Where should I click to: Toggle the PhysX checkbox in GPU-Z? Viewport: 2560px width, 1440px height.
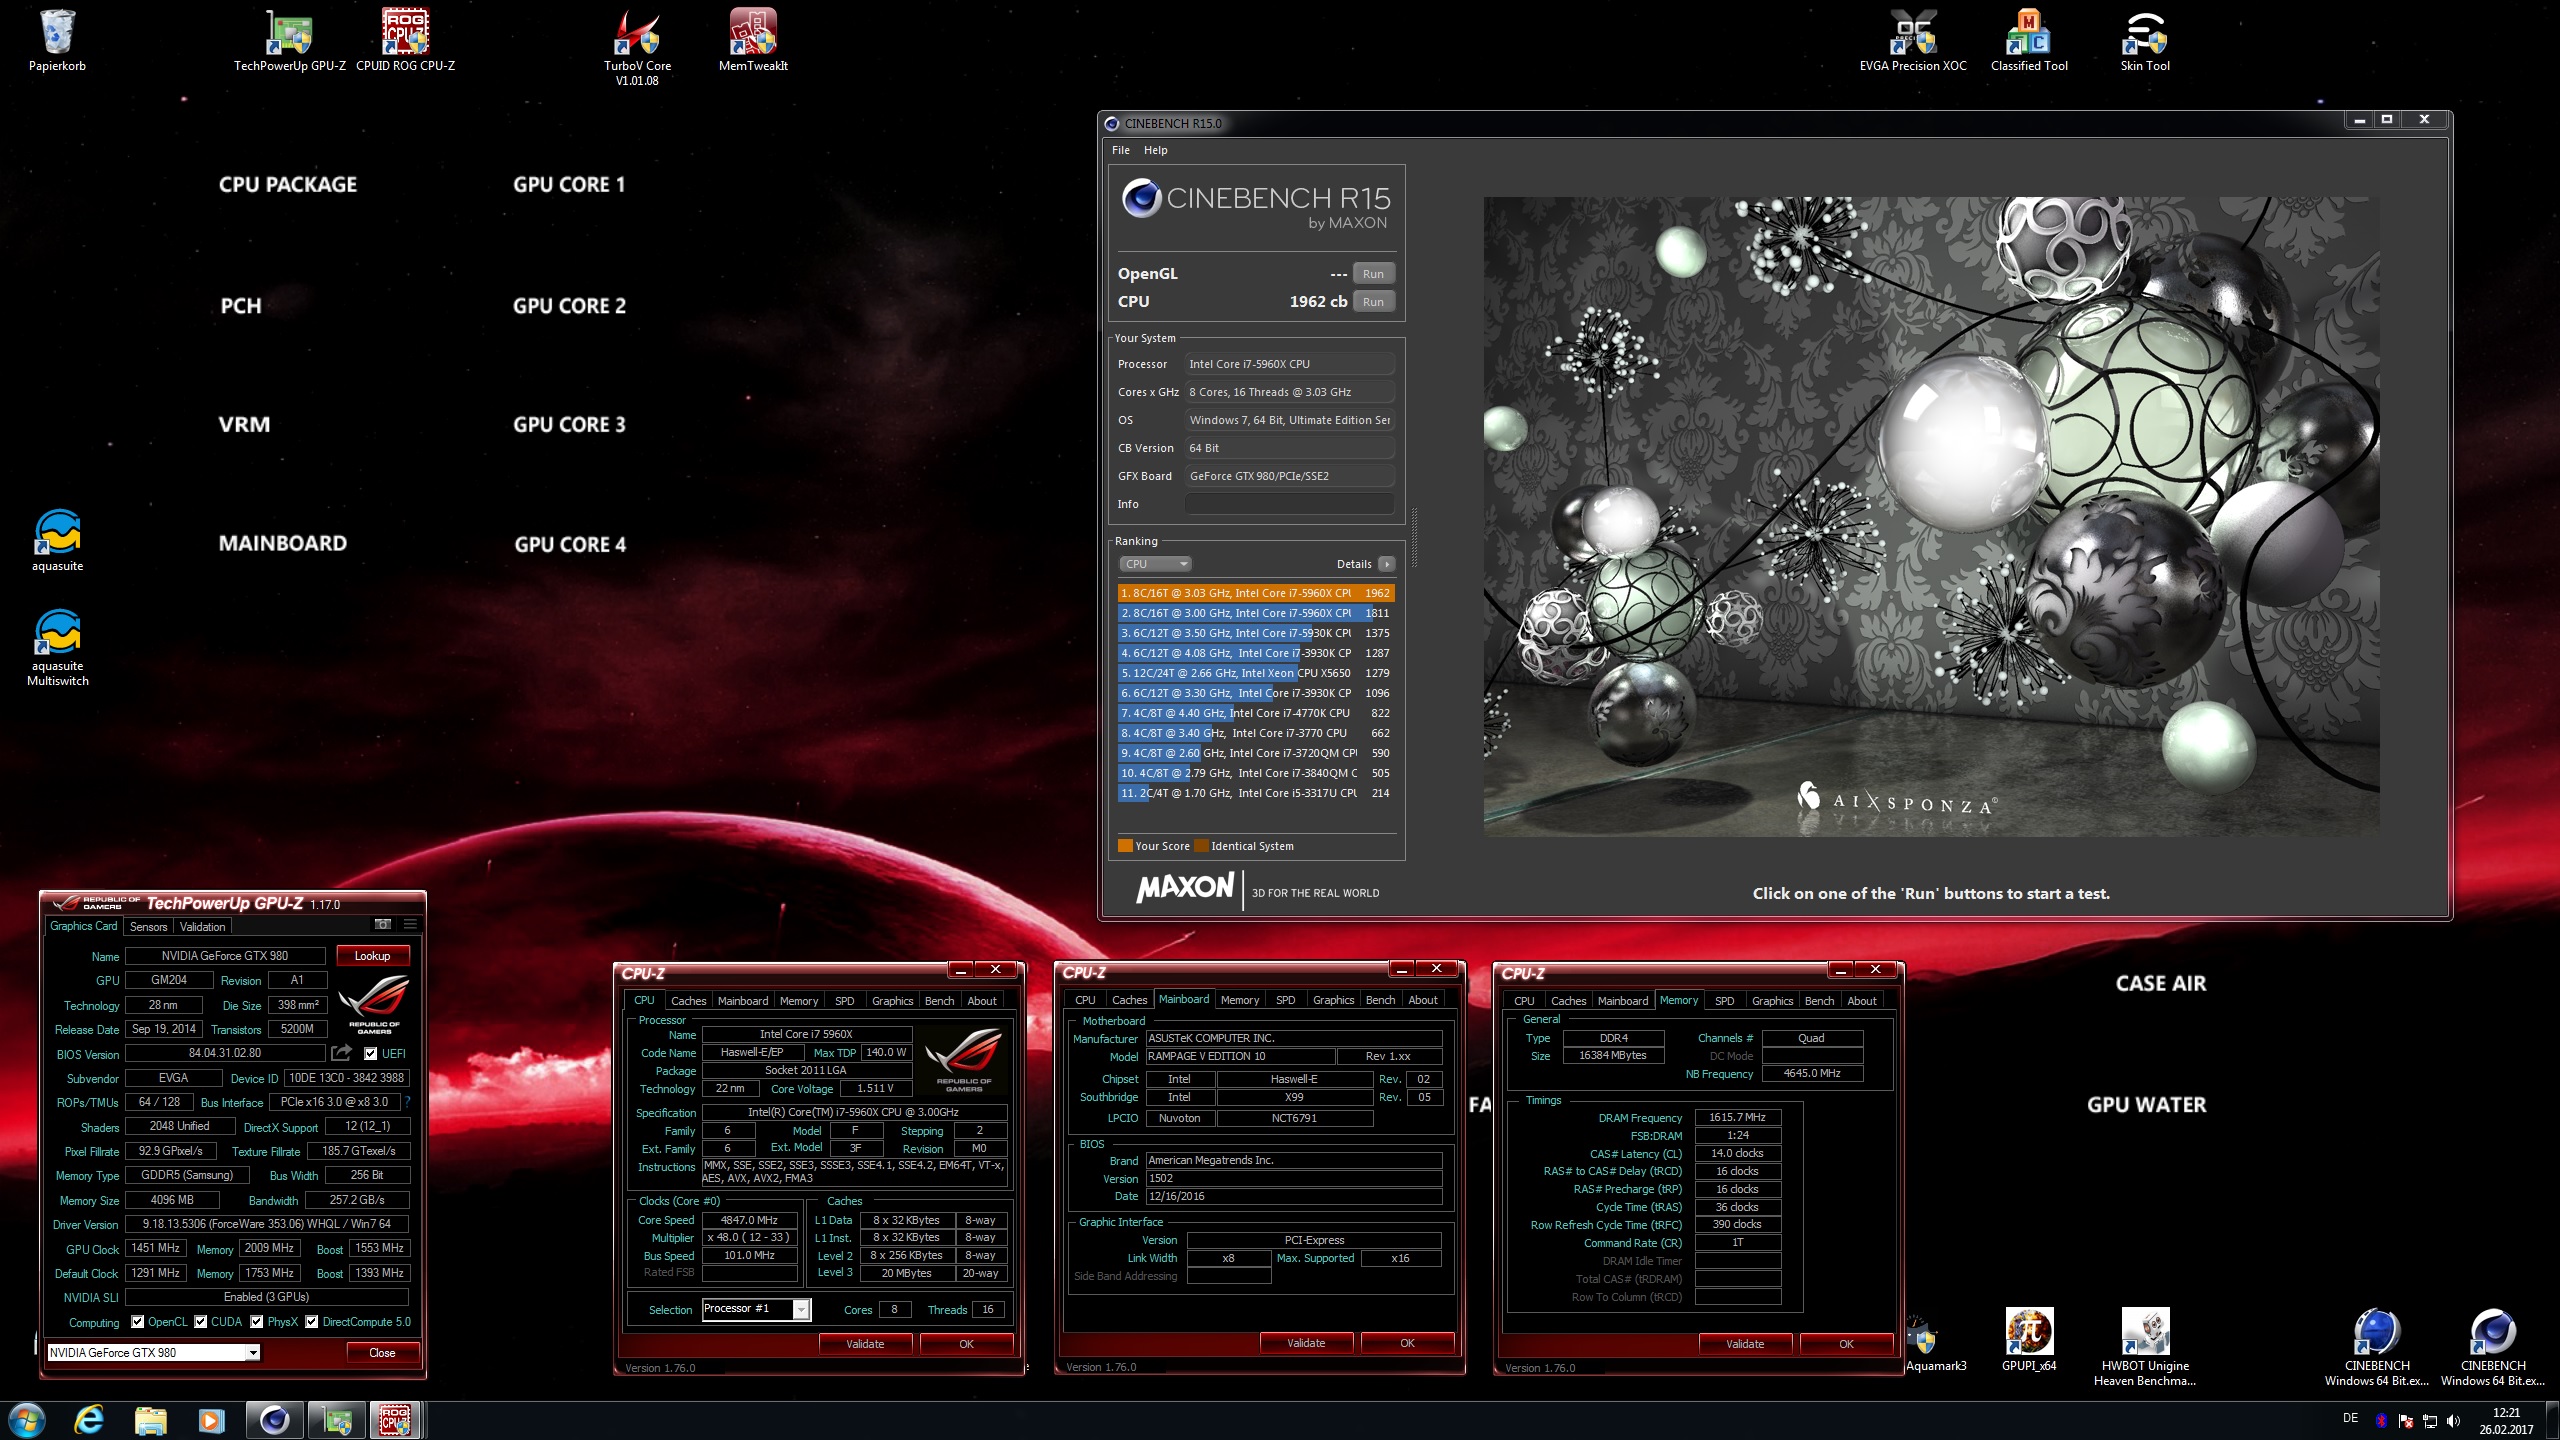click(x=257, y=1322)
